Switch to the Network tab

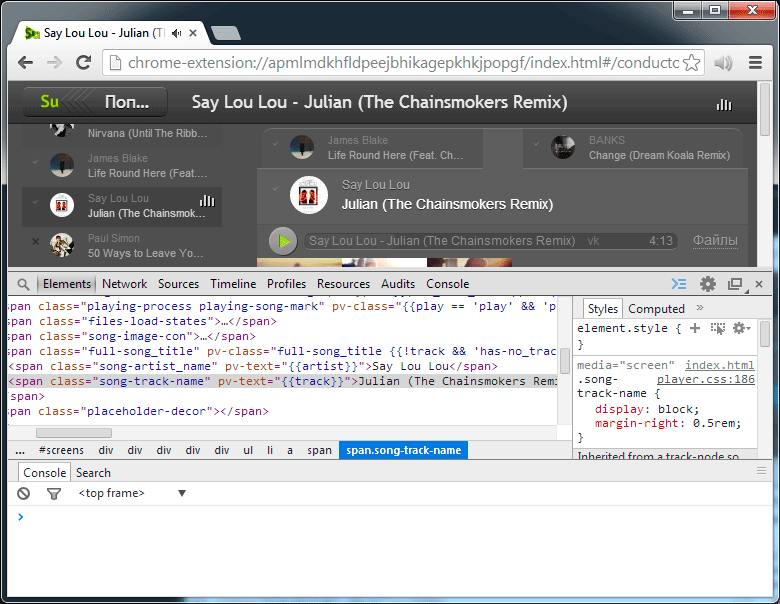coord(124,284)
